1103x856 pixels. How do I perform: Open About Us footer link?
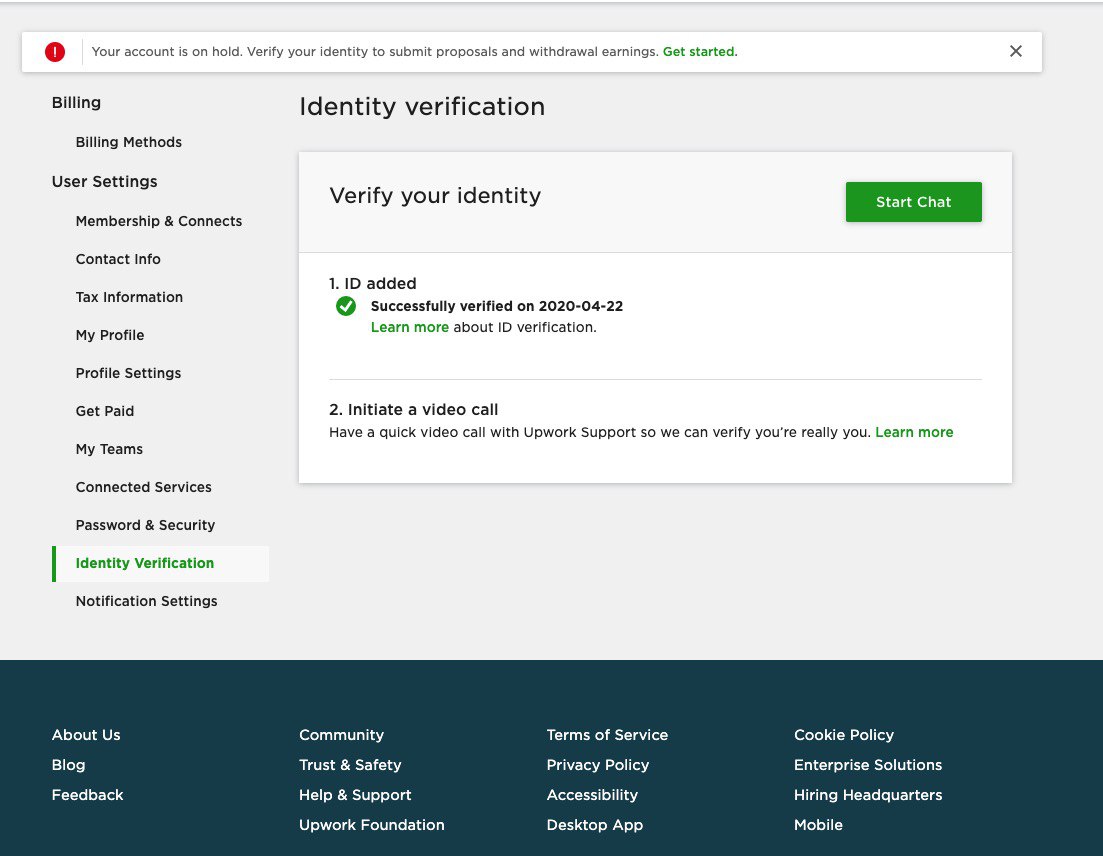[x=86, y=735]
